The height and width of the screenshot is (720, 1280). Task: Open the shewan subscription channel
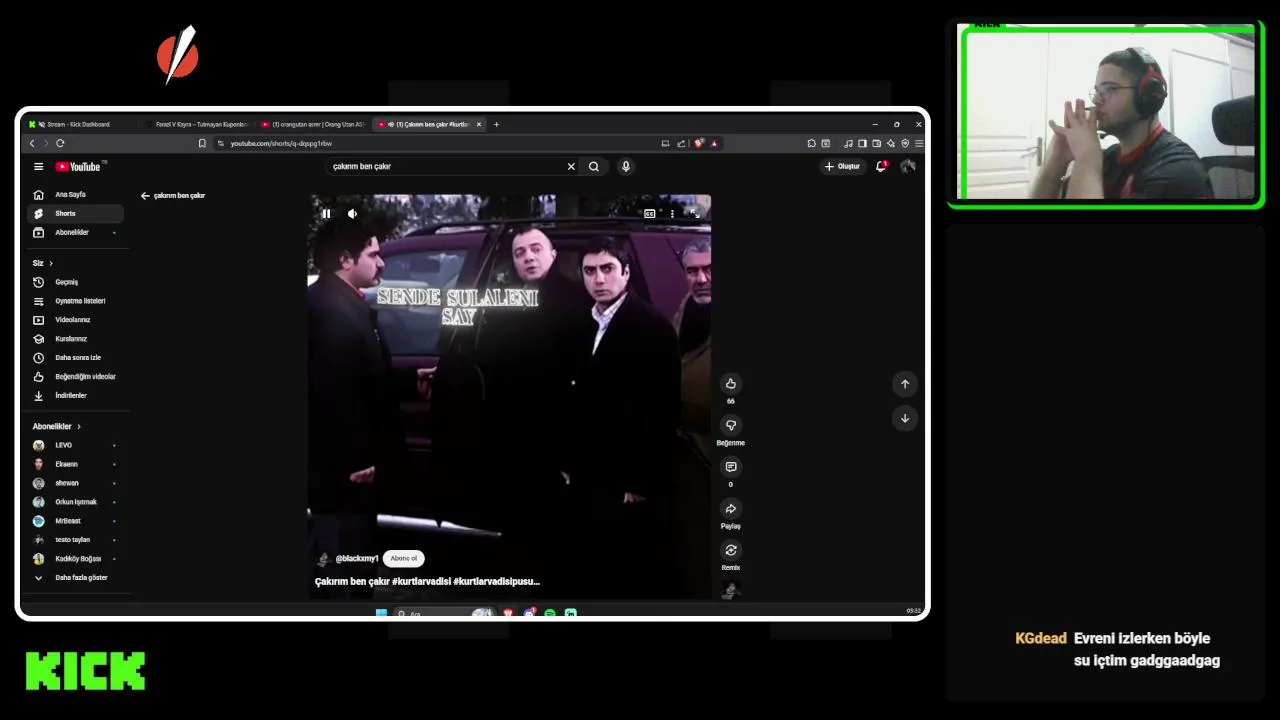[76, 483]
